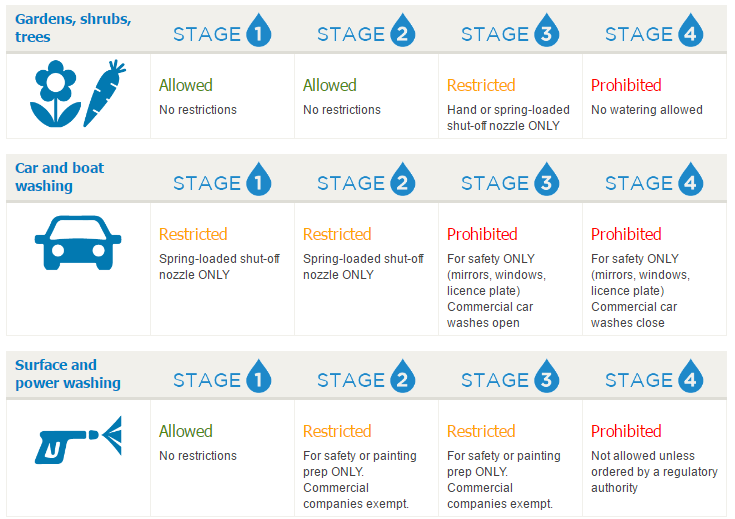Select the "Gardens, shrubs, trees" heading
The image size is (735, 519).
click(73, 28)
